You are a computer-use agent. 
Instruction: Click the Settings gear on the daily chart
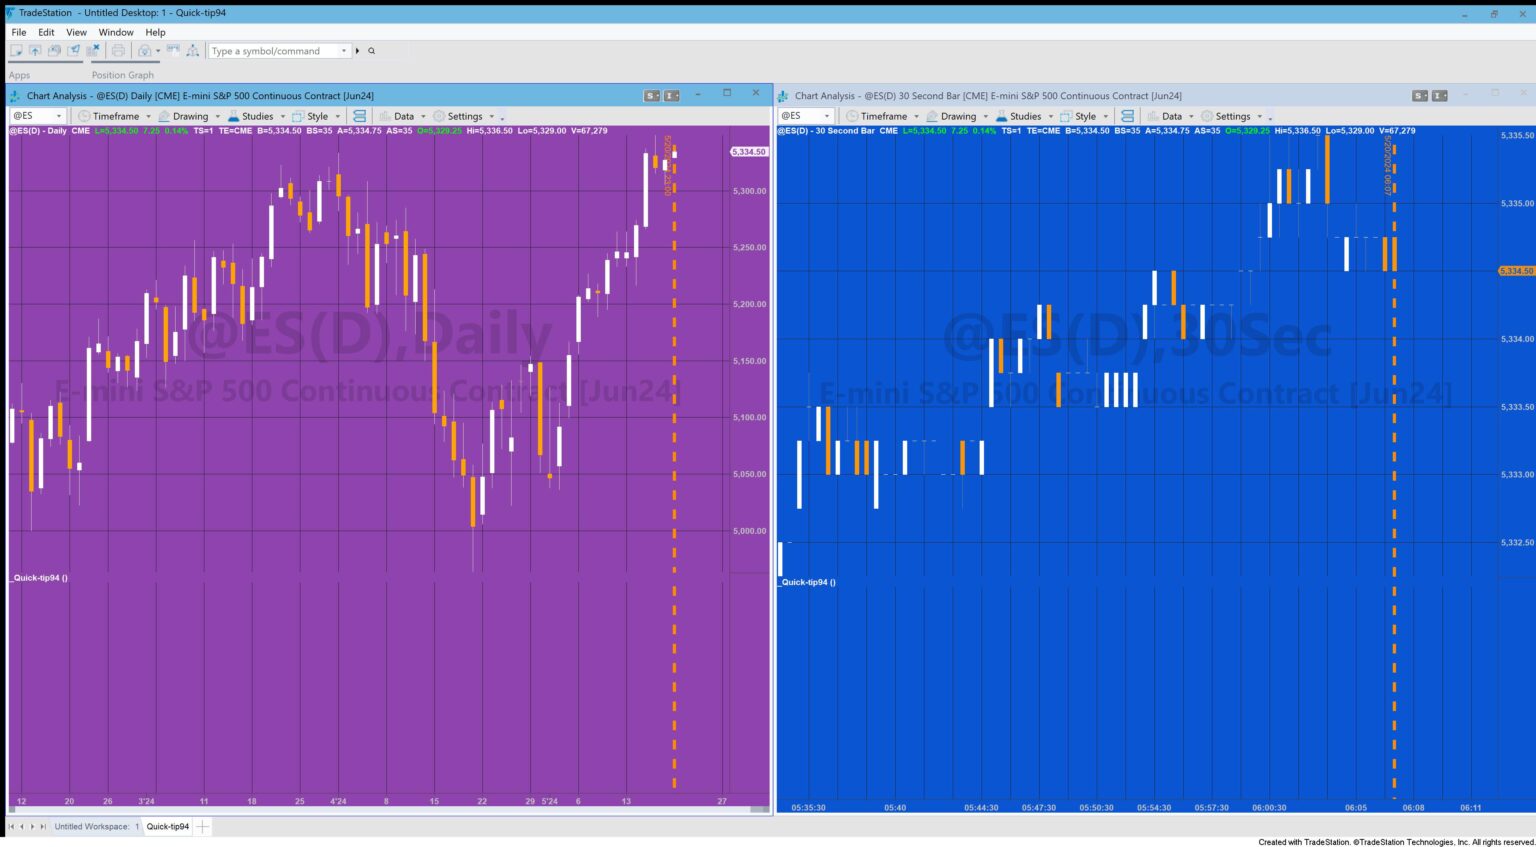[438, 116]
